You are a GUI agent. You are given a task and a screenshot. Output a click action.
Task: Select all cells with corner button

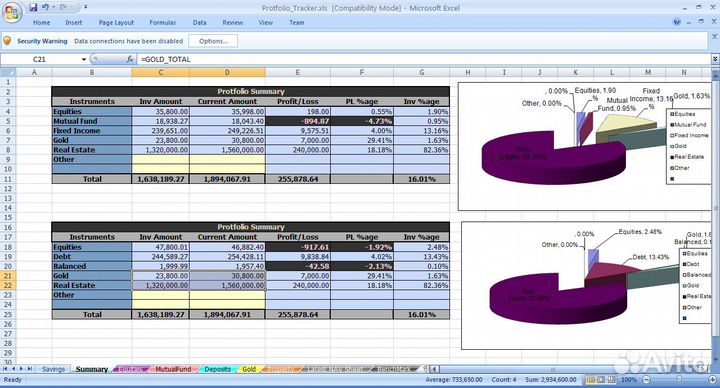coord(8,72)
